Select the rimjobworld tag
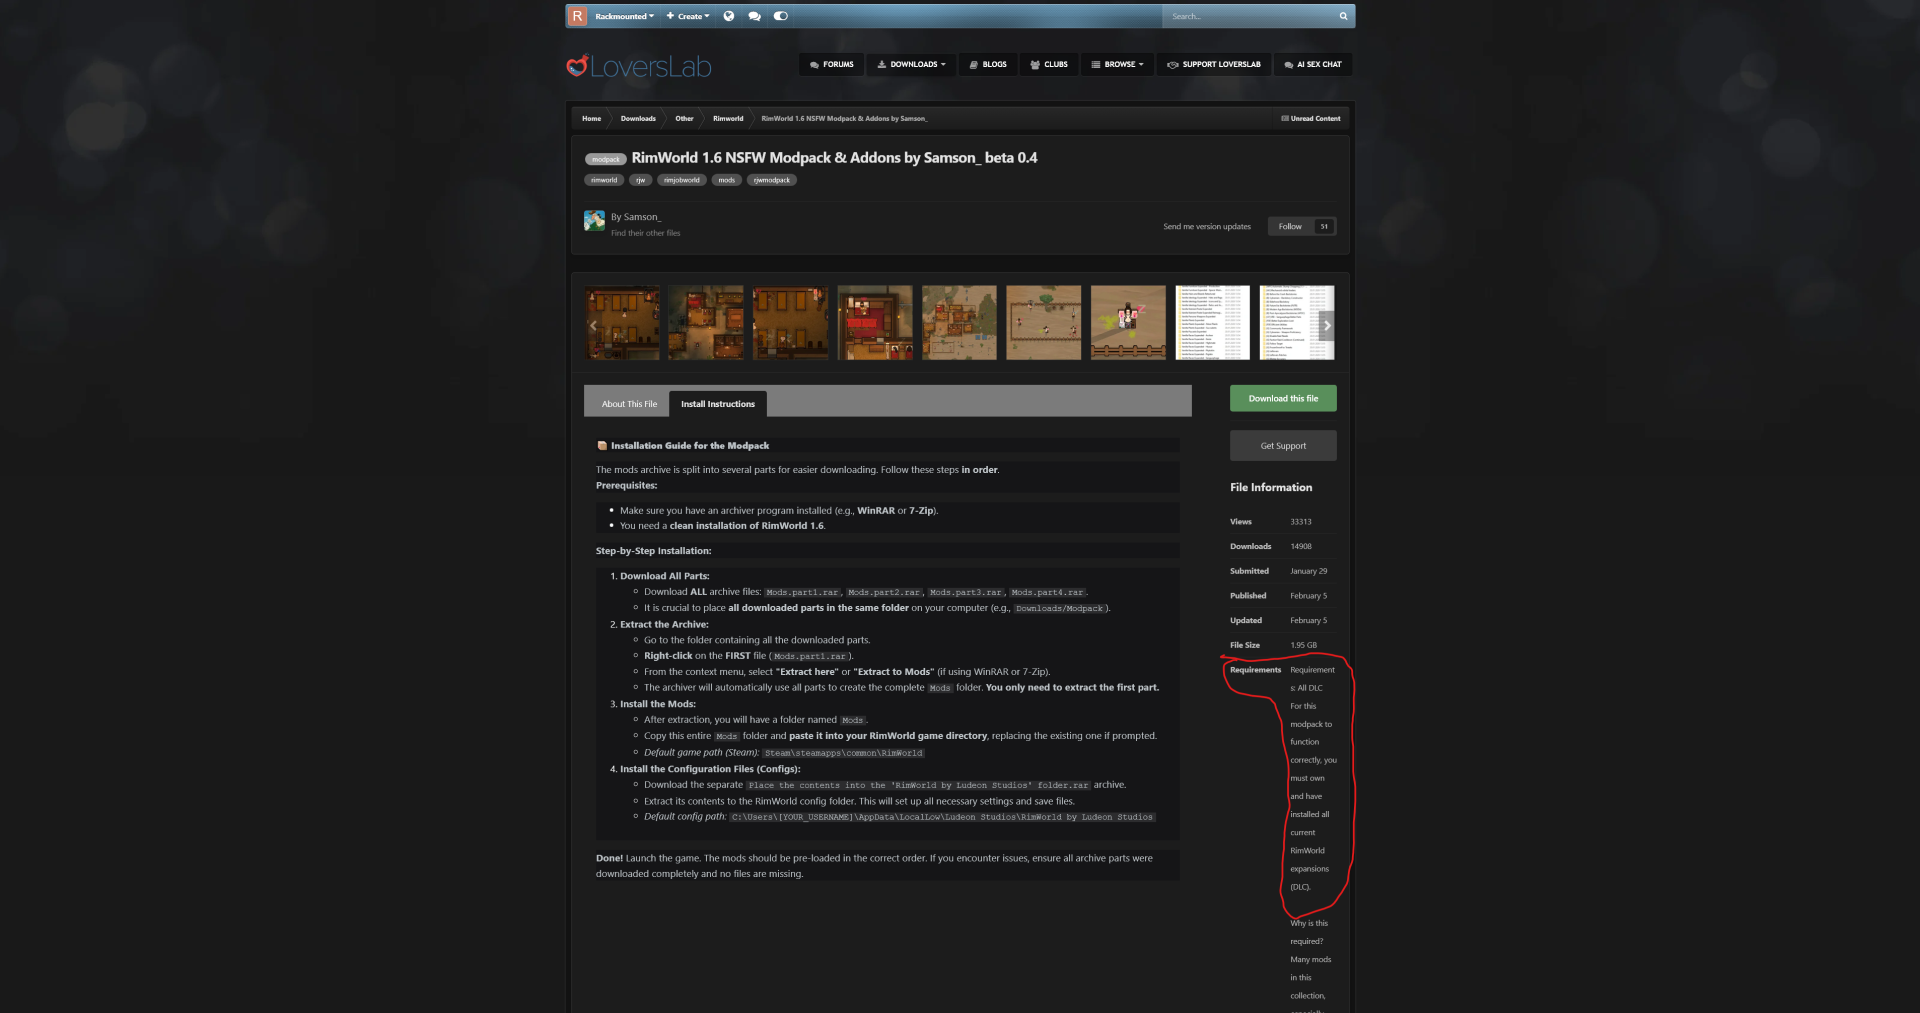 tap(682, 180)
